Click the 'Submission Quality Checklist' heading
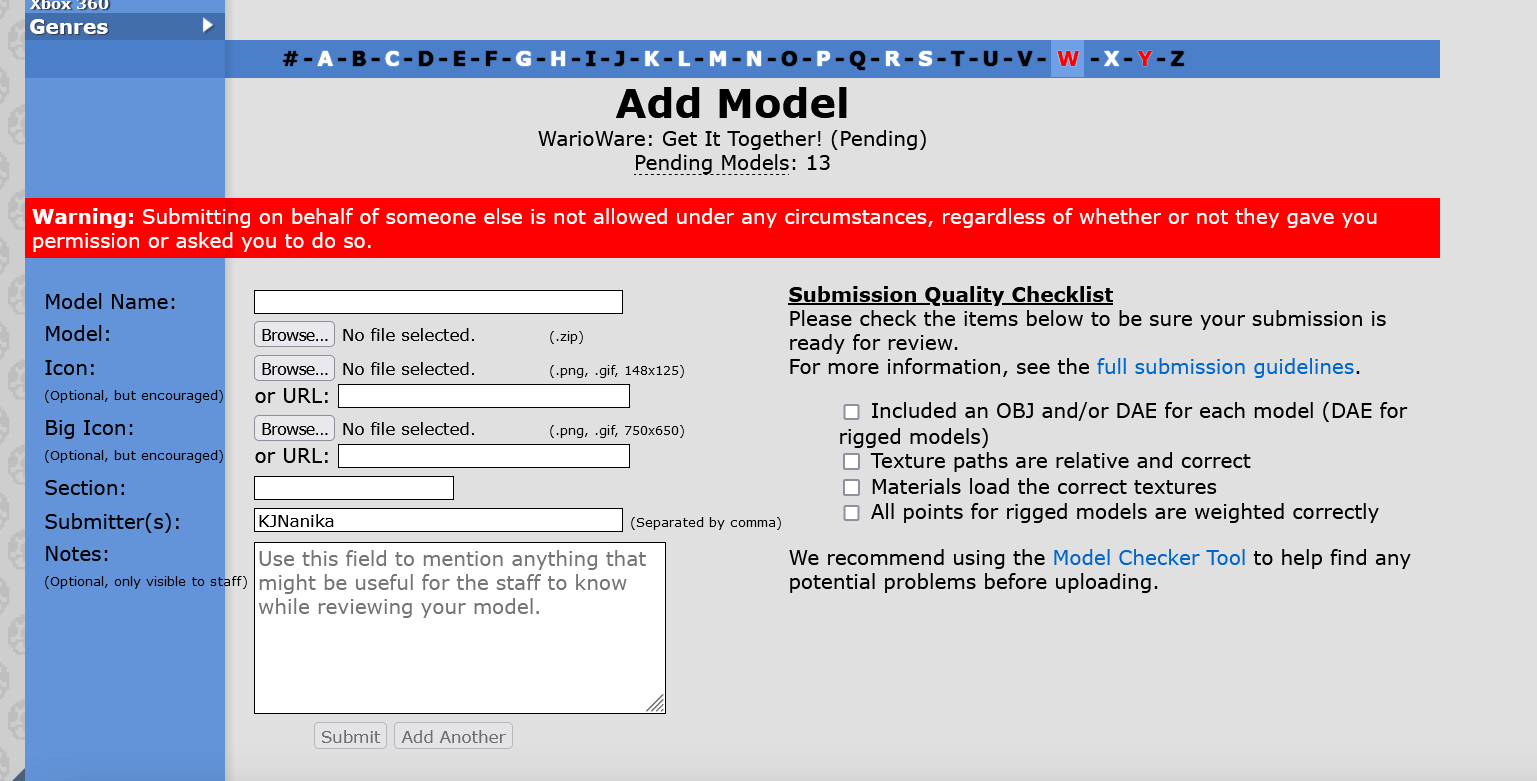The image size is (1537, 781). [x=951, y=295]
